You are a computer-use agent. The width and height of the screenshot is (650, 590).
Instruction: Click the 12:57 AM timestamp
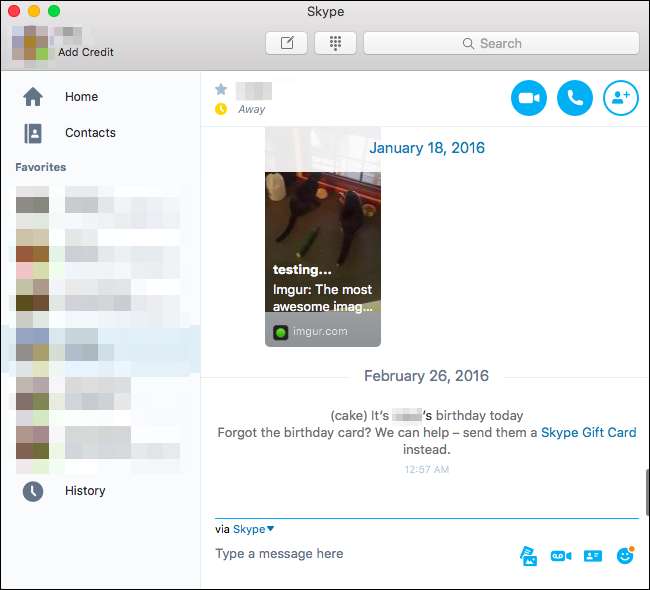click(427, 469)
